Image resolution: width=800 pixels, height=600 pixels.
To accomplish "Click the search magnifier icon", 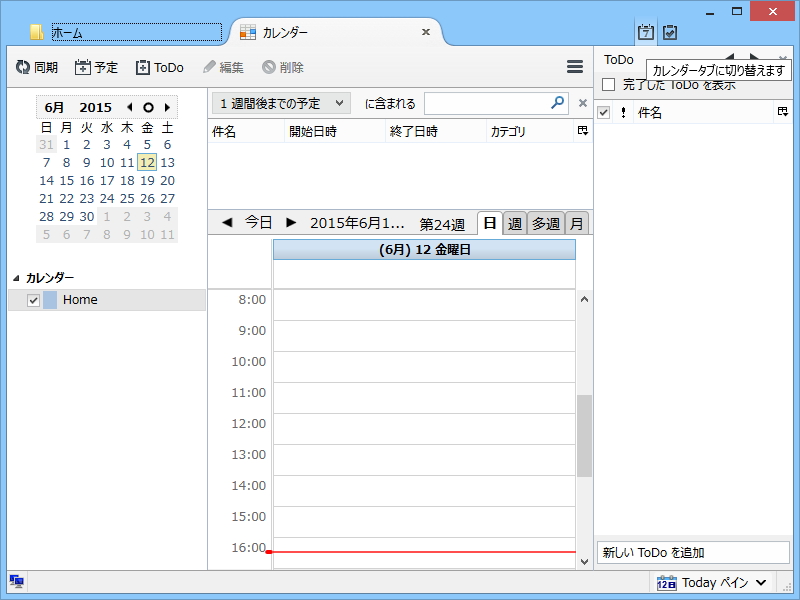I will (558, 103).
